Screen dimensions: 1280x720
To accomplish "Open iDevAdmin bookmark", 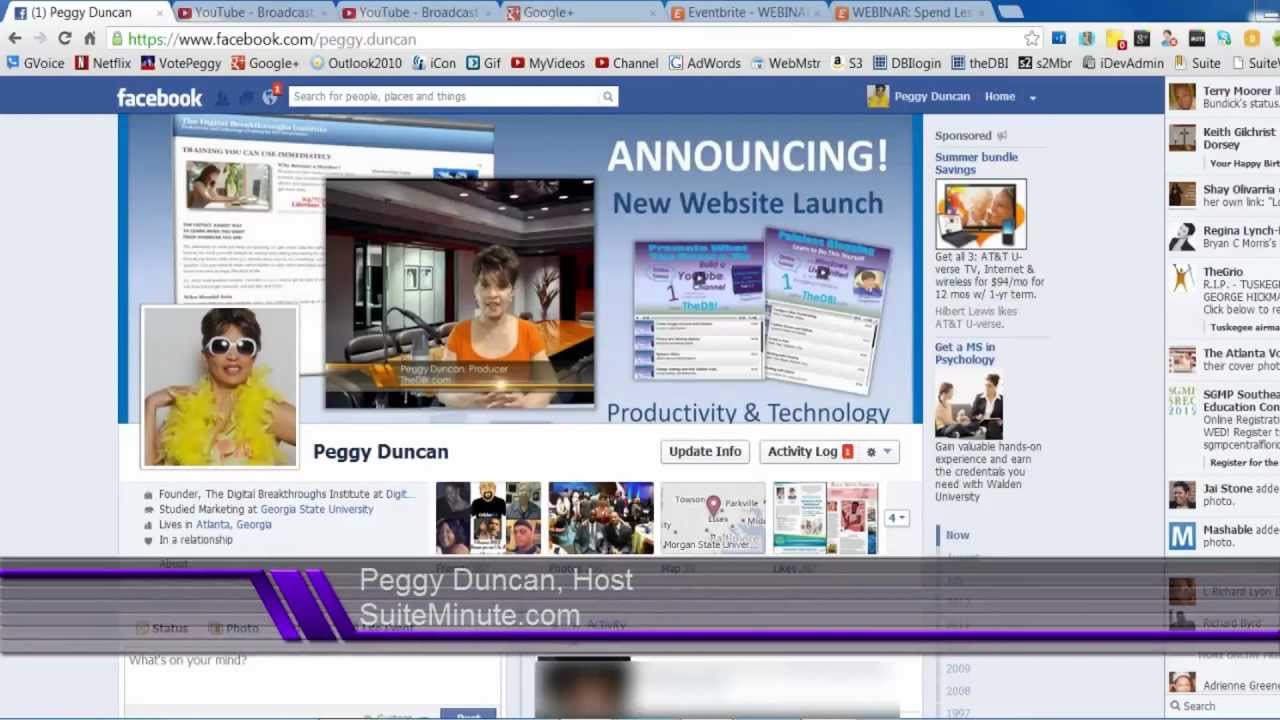I will (x=1122, y=62).
